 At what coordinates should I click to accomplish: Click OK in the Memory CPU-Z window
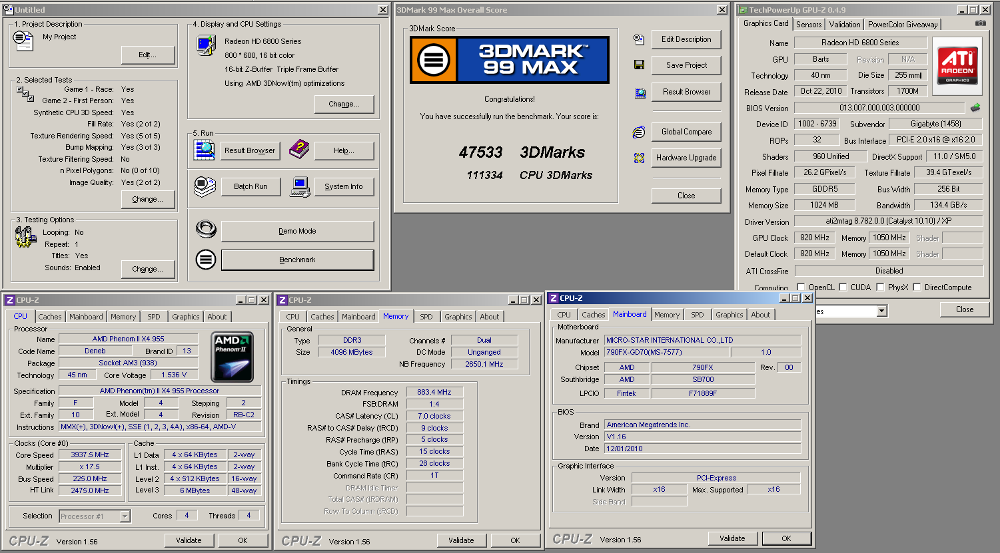tap(515, 540)
